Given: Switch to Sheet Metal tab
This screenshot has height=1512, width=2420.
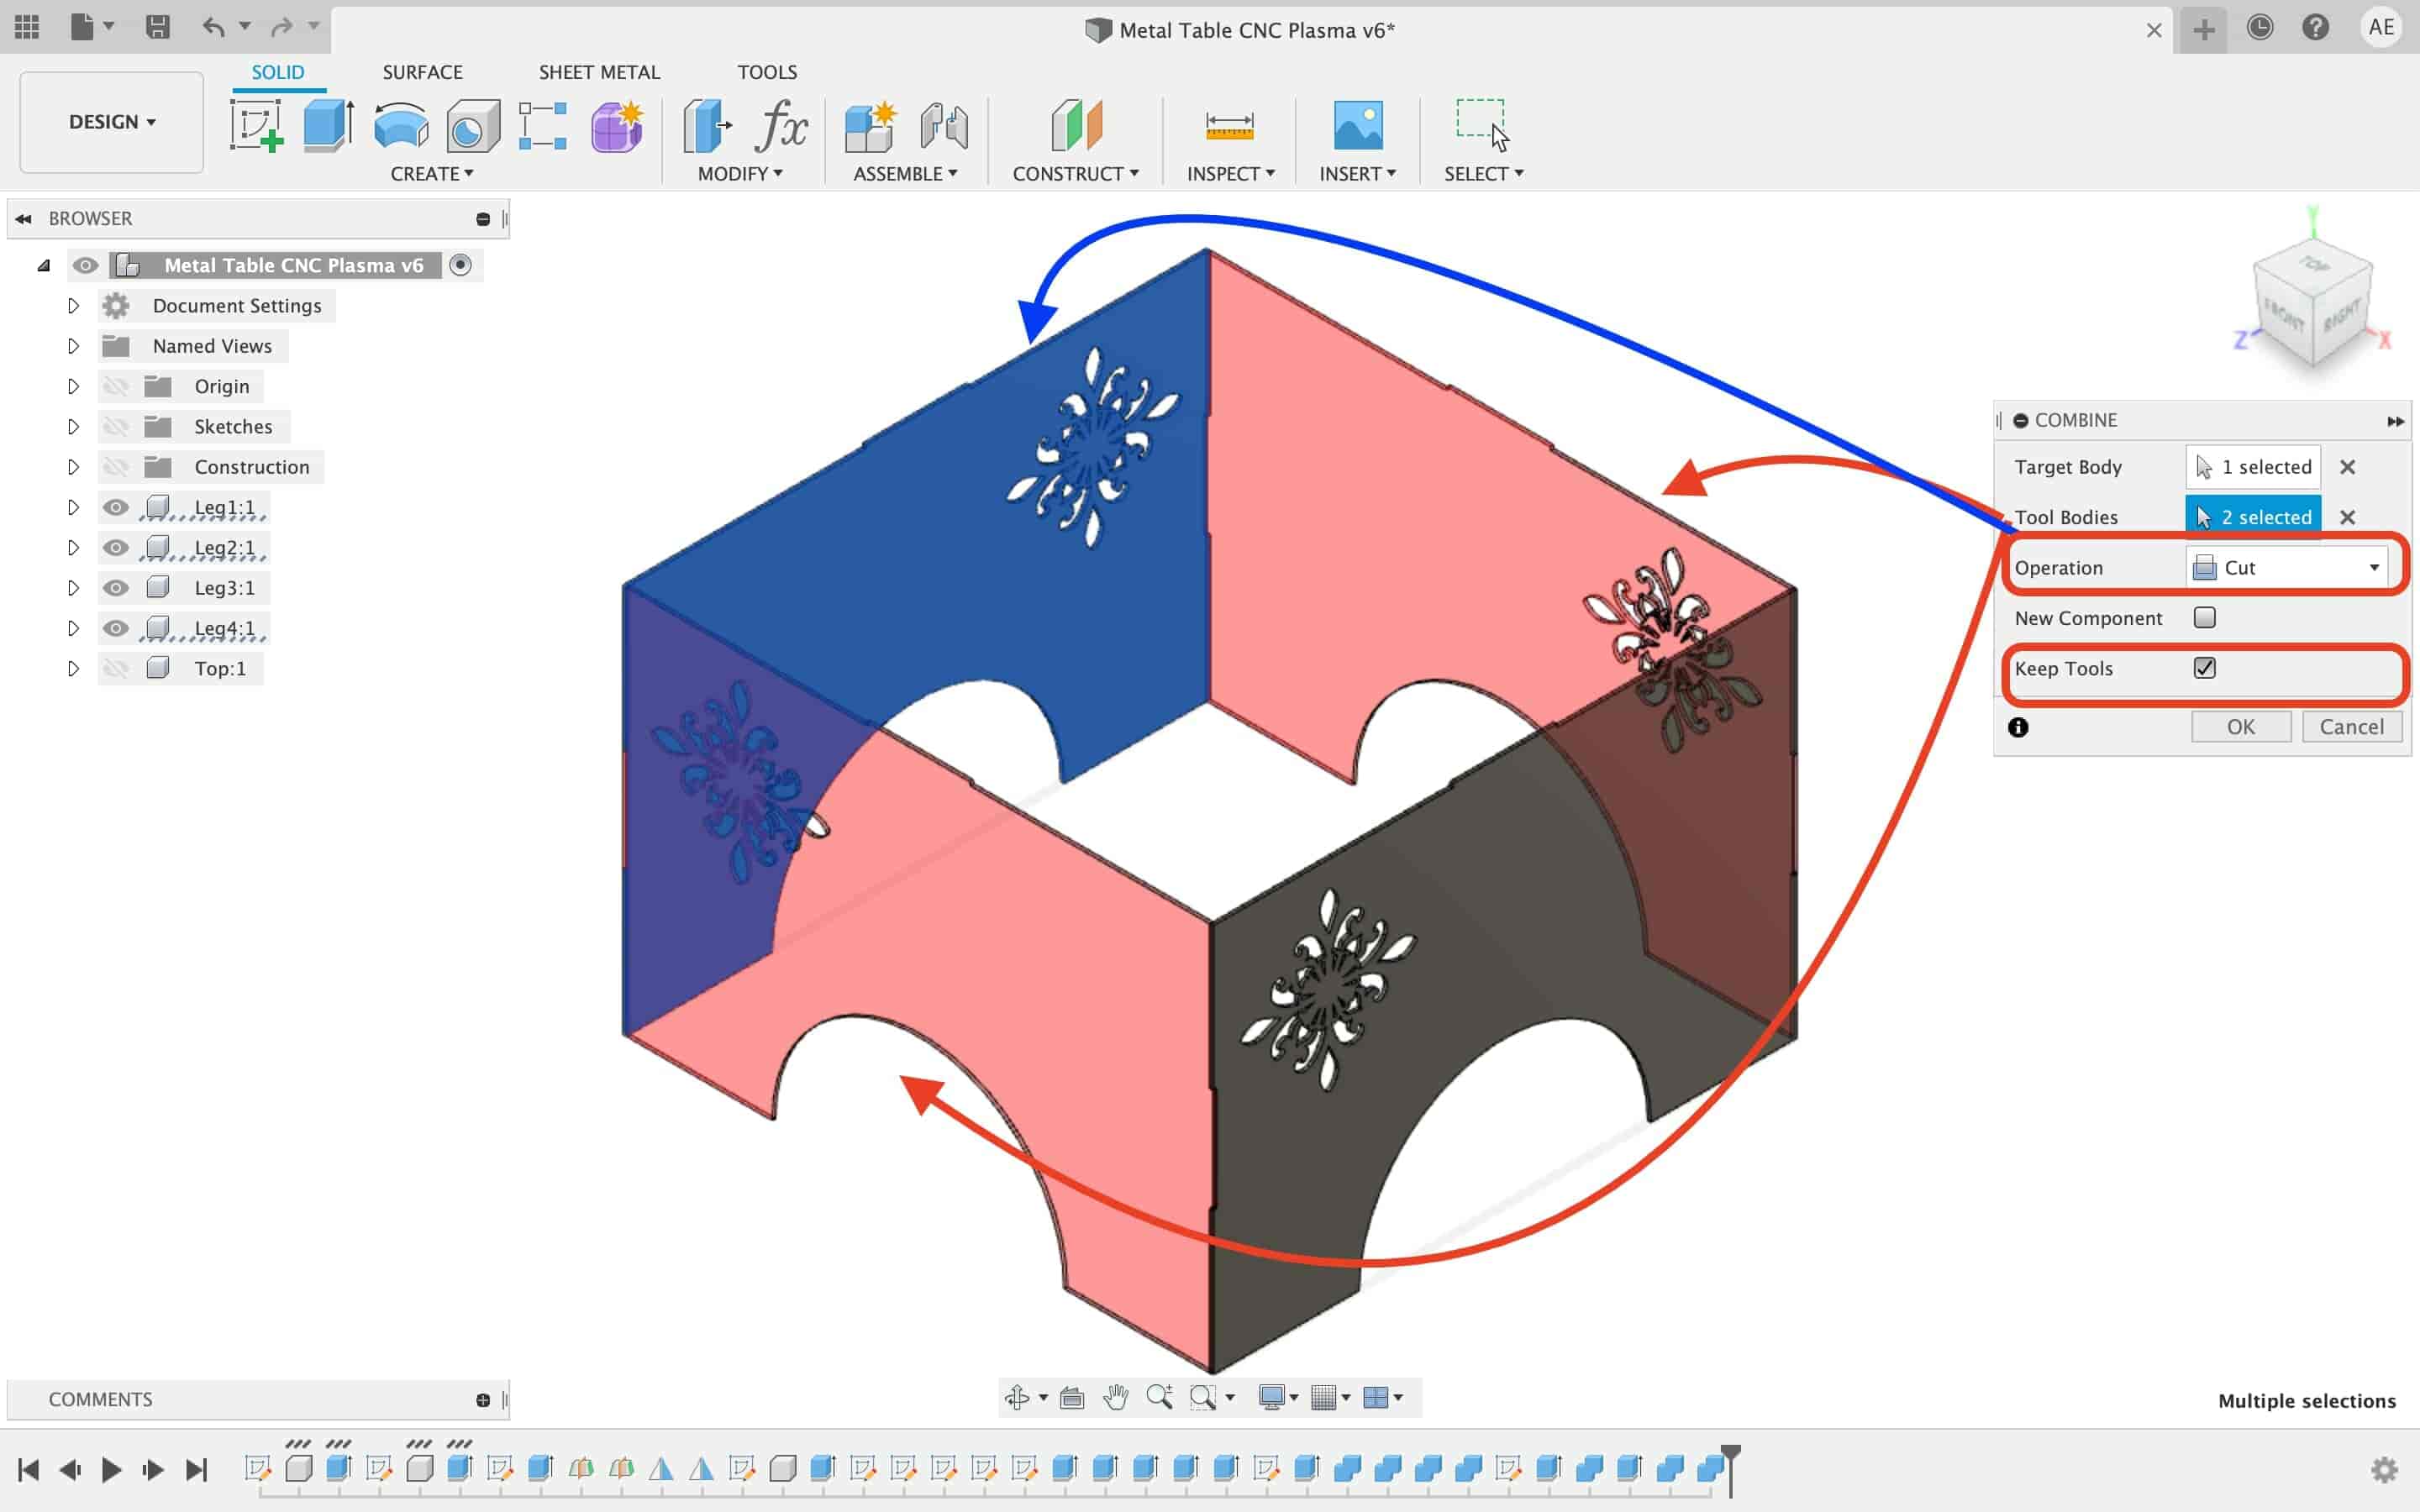Looking at the screenshot, I should [x=597, y=71].
